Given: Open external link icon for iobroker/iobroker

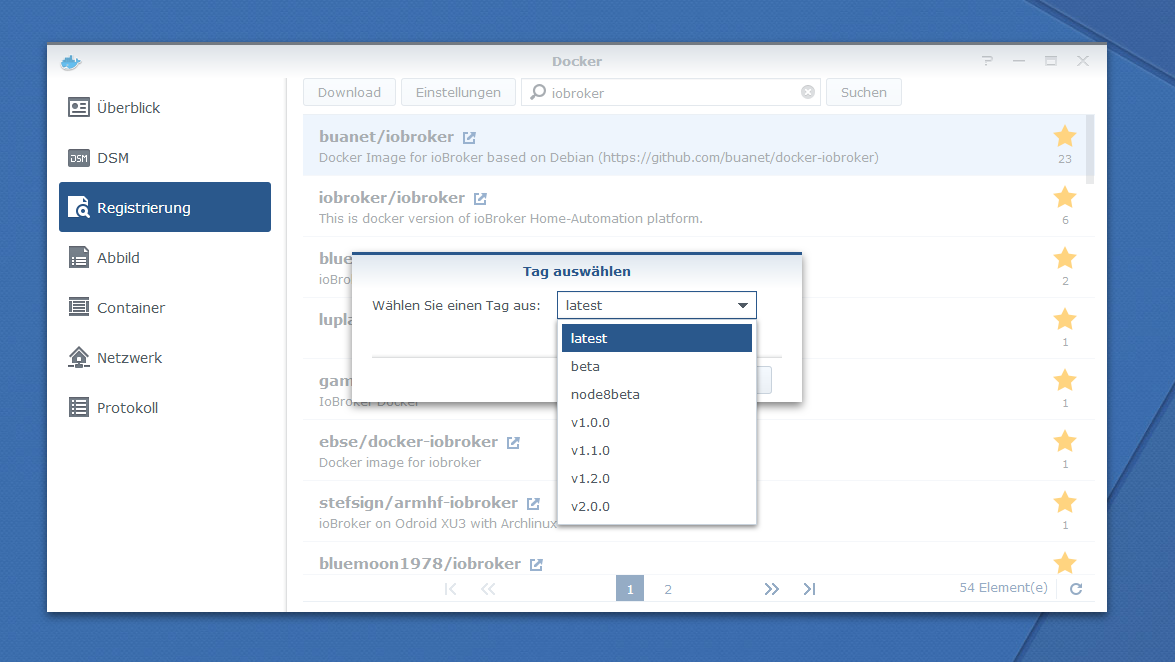Looking at the screenshot, I should pos(480,198).
